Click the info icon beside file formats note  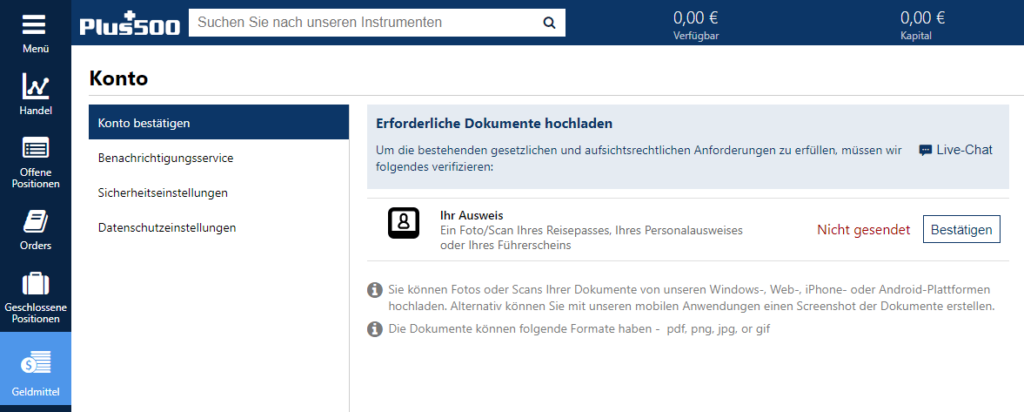[x=374, y=329]
